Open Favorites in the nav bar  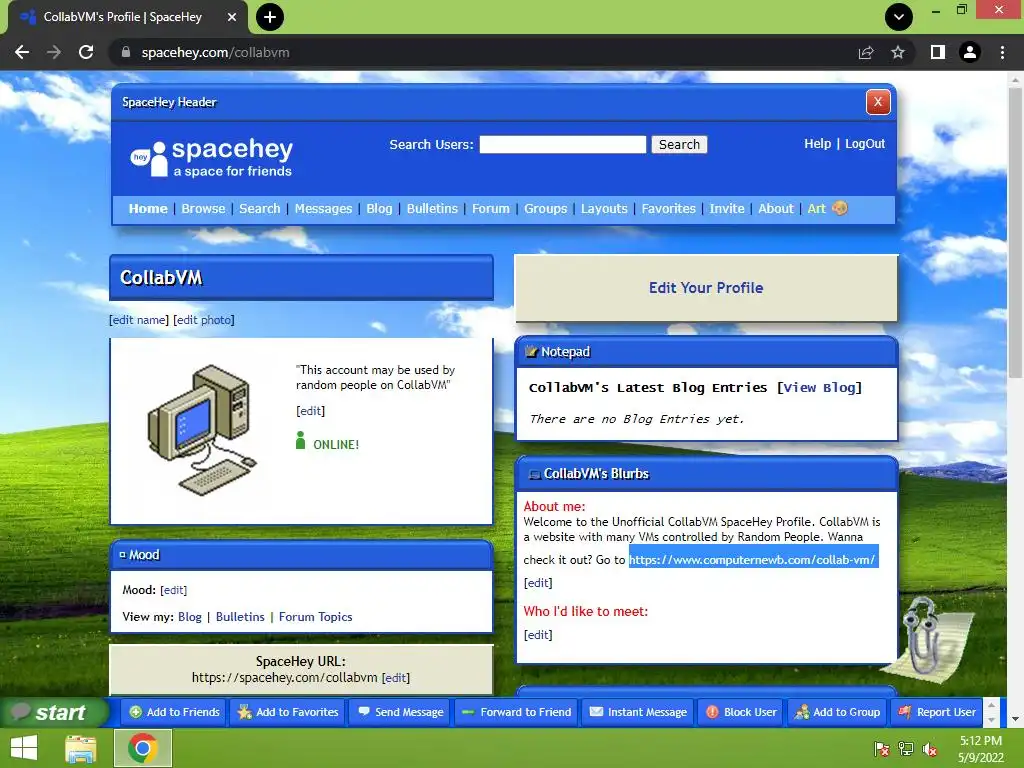pos(668,208)
